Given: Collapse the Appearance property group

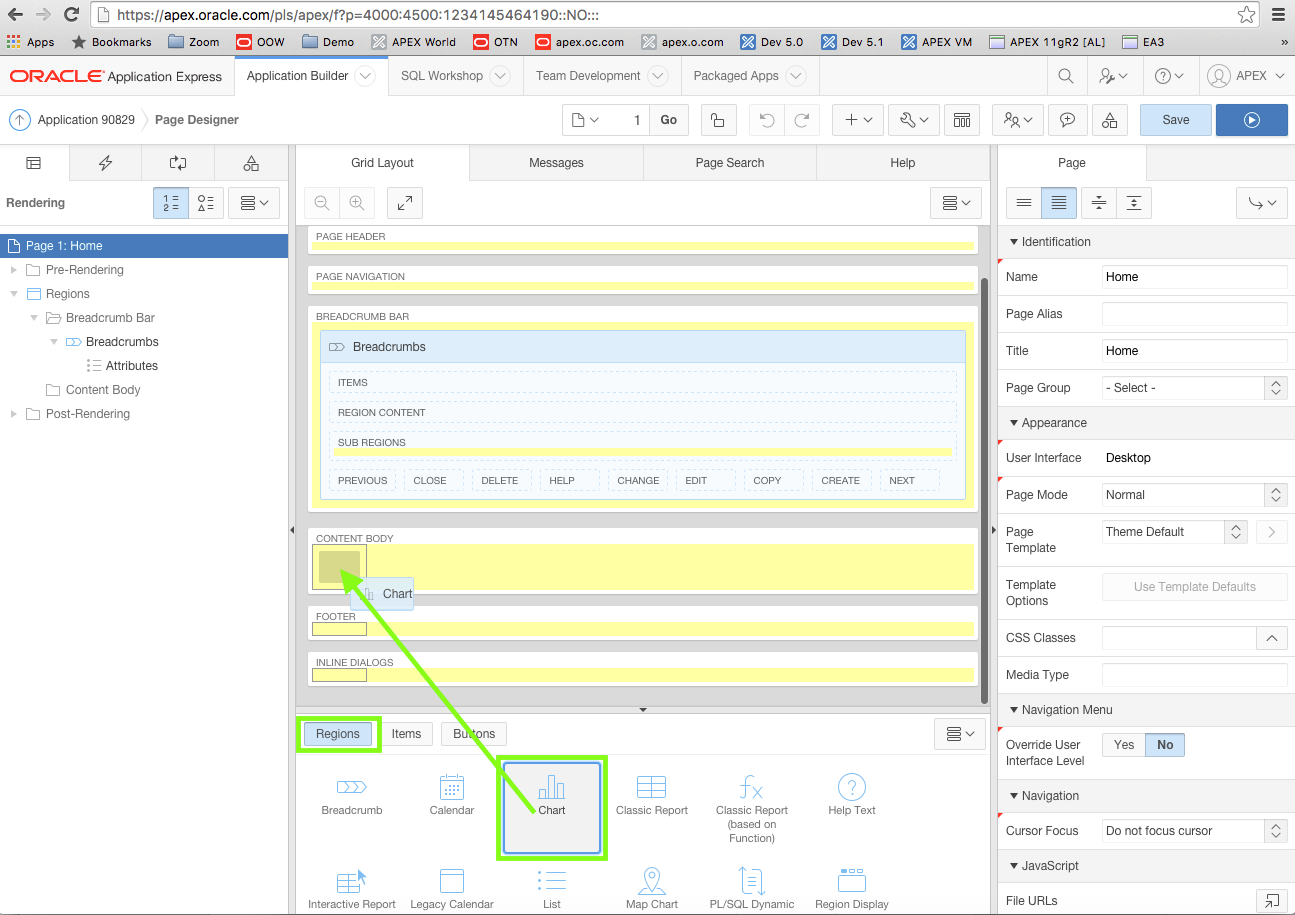Looking at the screenshot, I should pos(1014,423).
